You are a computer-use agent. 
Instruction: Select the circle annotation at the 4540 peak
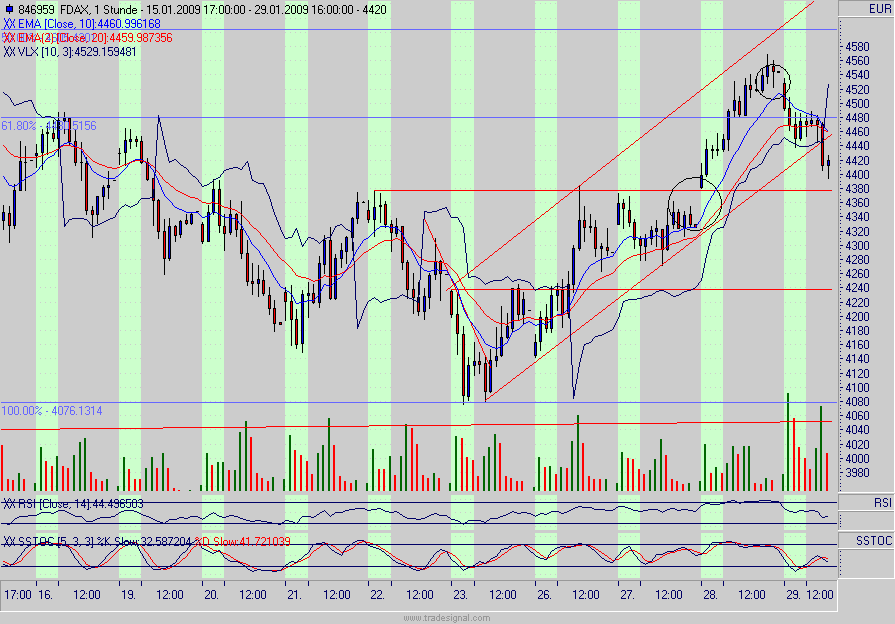pos(771,79)
